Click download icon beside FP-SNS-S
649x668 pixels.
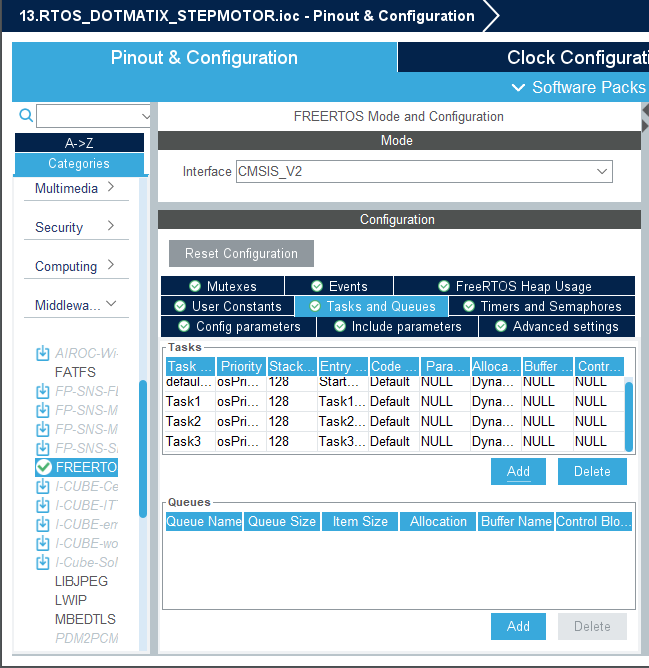43,448
